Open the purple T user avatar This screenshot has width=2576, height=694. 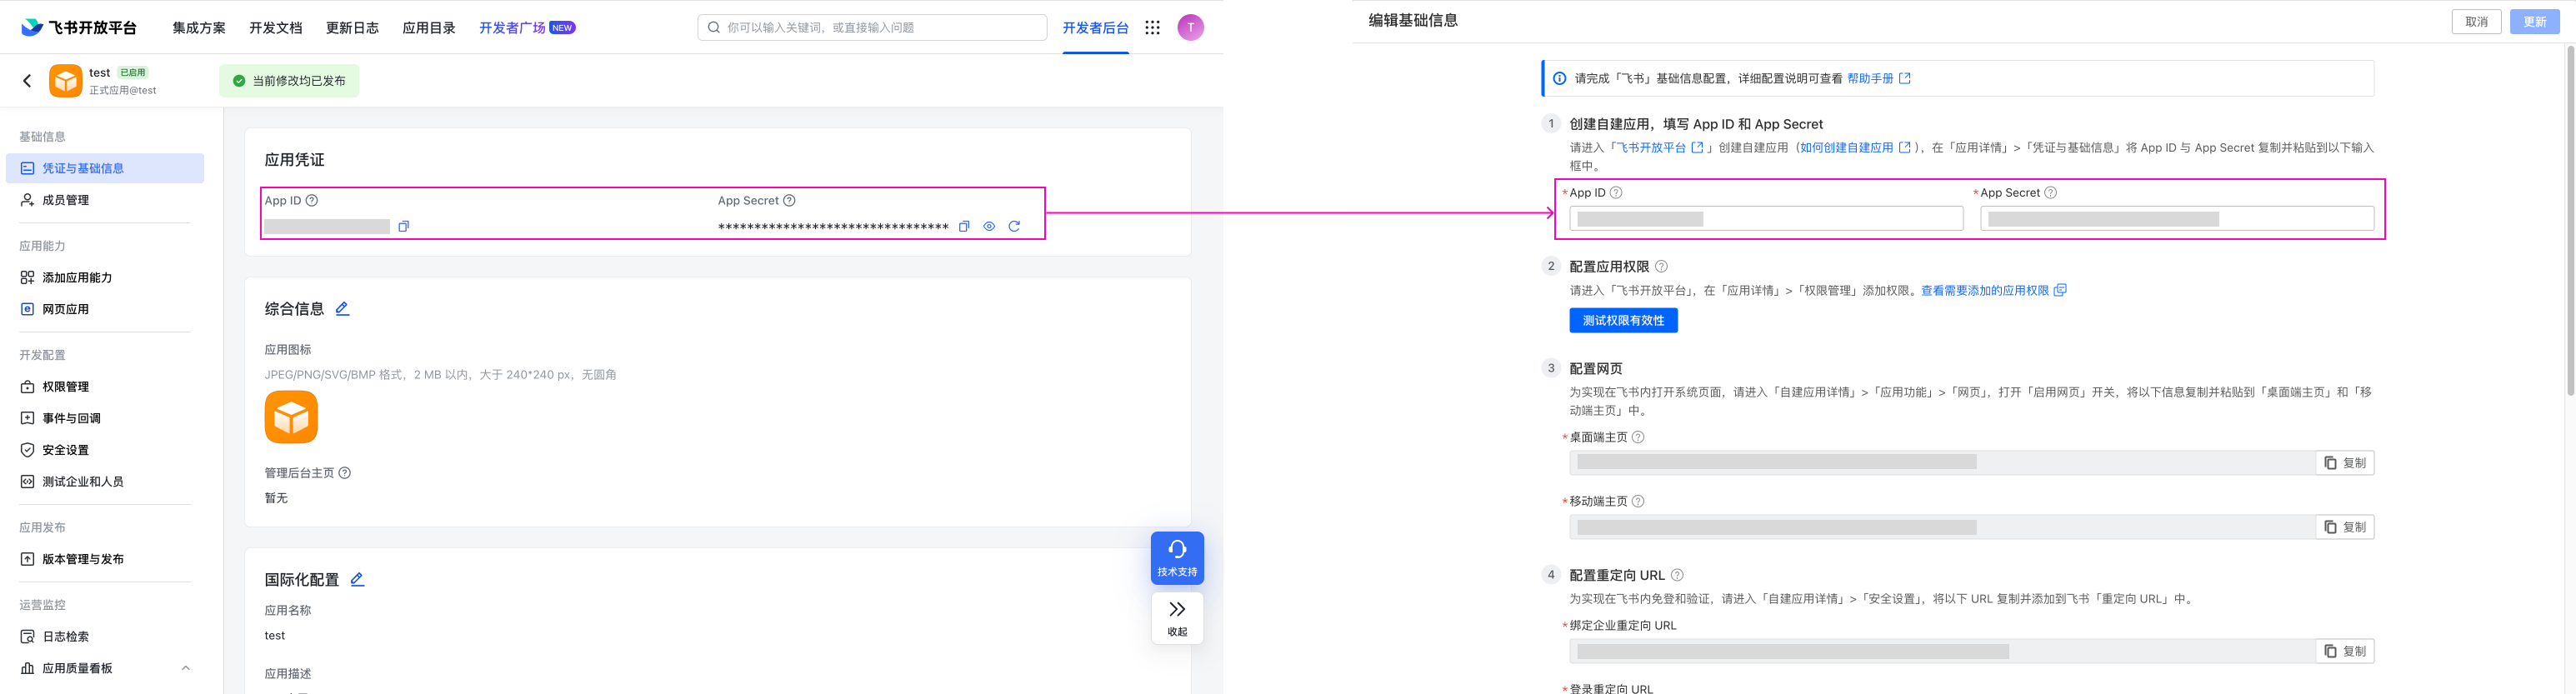click(x=1190, y=27)
